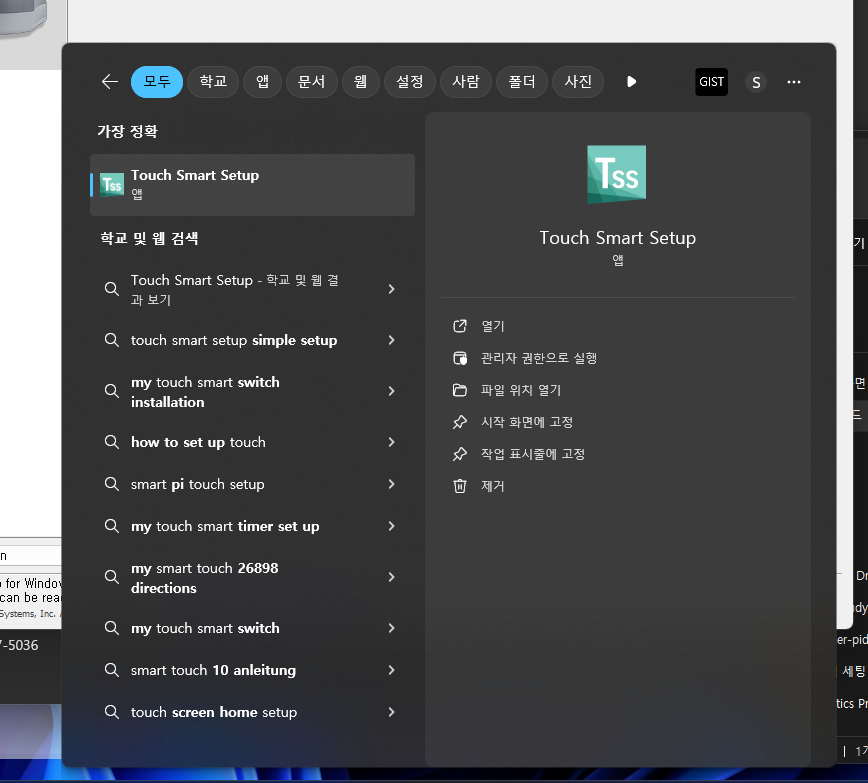Switch to the 학교 filter tab
Screen dimensions: 868x783
coord(213,82)
